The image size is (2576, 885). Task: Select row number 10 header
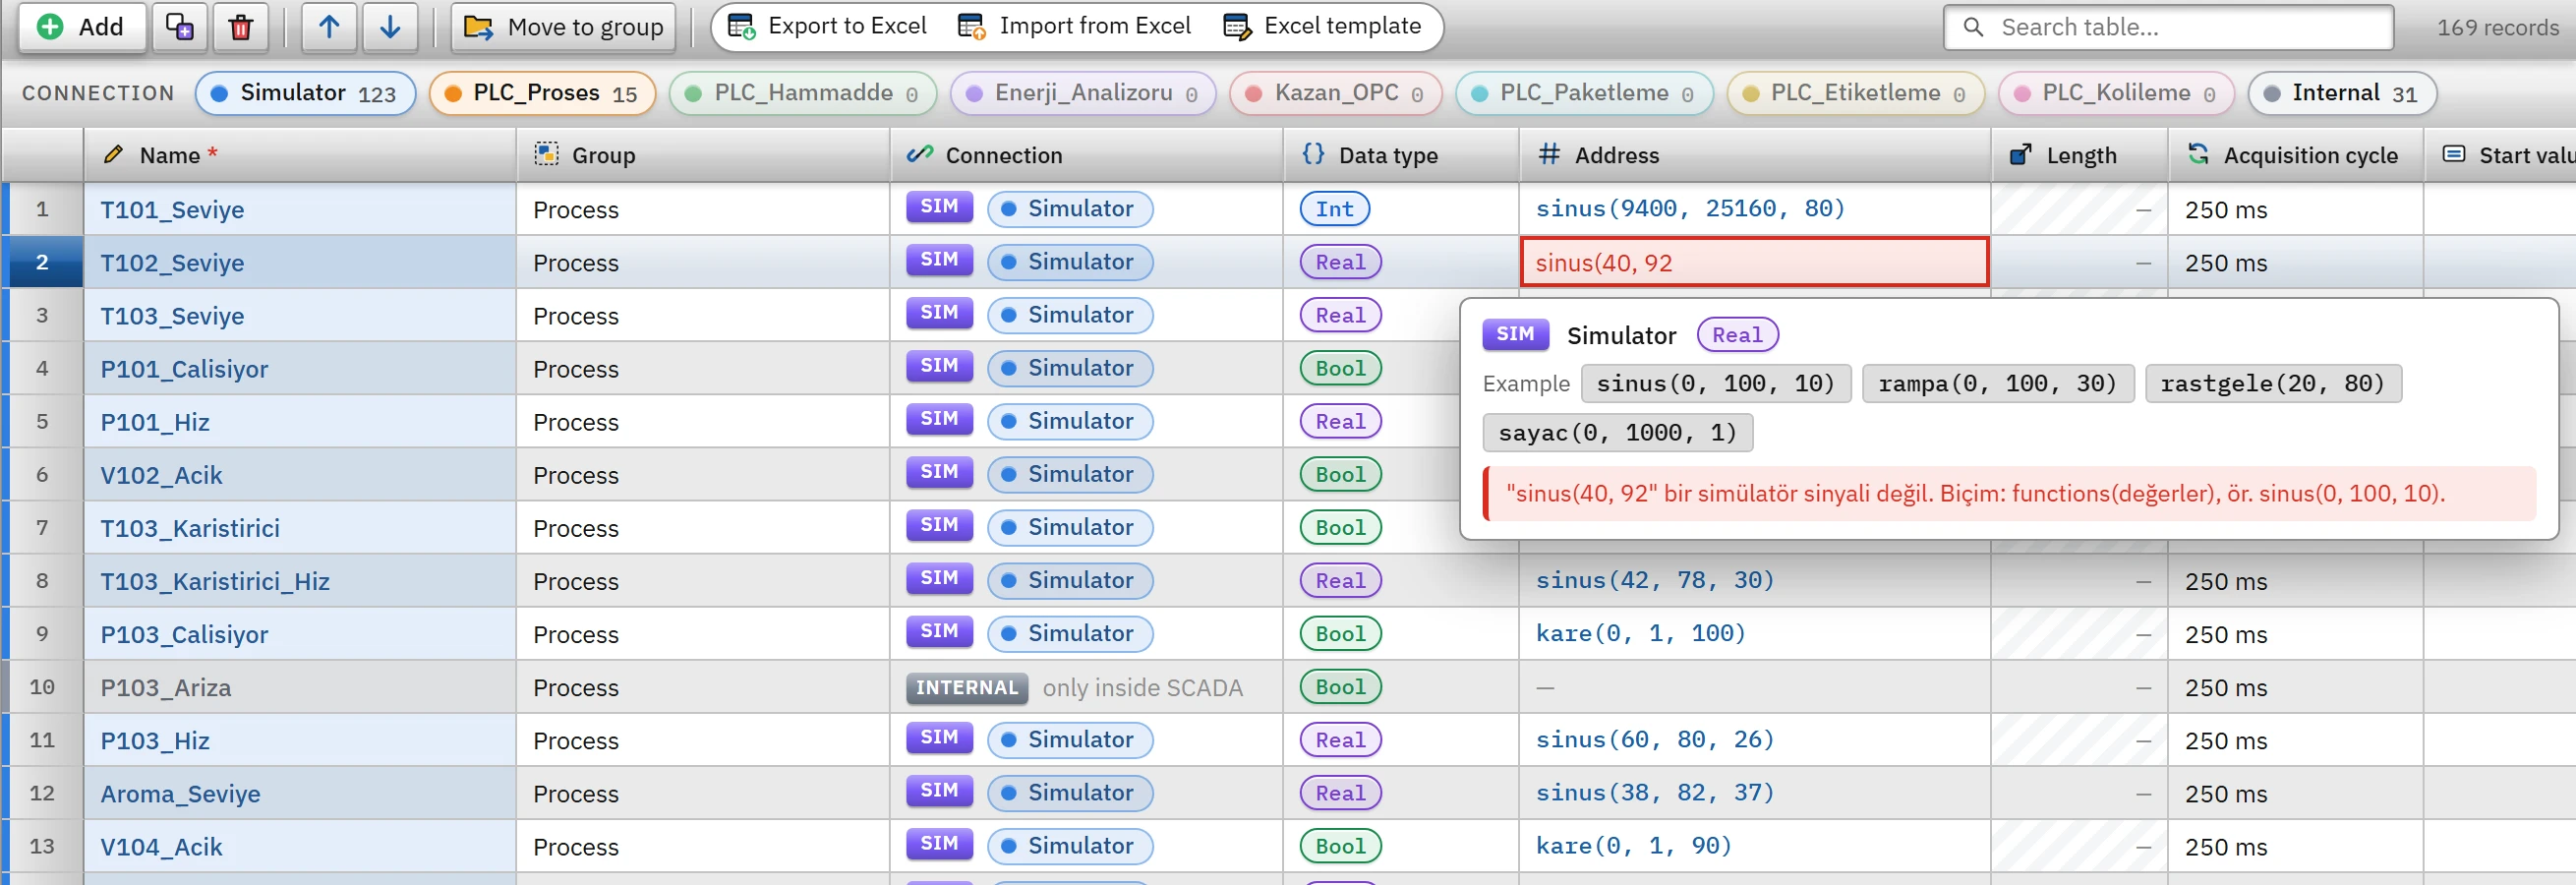click(x=42, y=687)
